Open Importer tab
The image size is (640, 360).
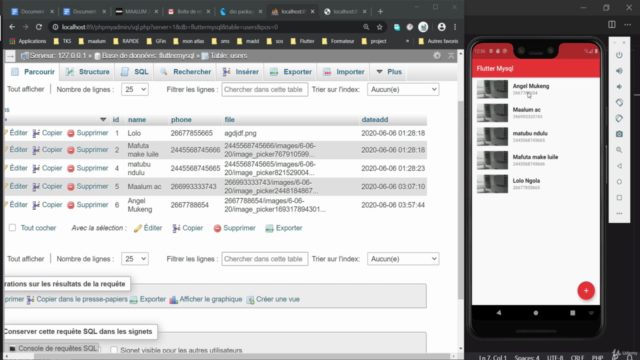344,72
